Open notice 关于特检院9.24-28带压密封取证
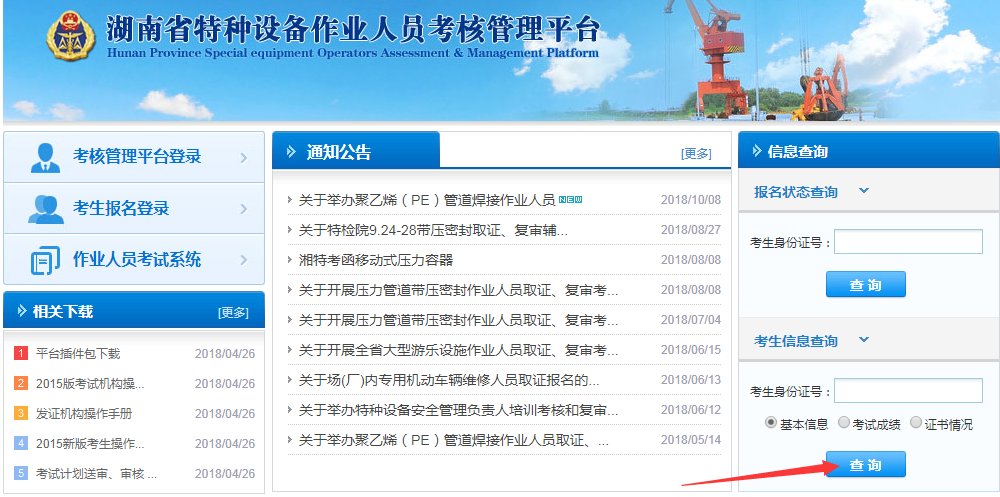1000x497 pixels. tap(433, 230)
